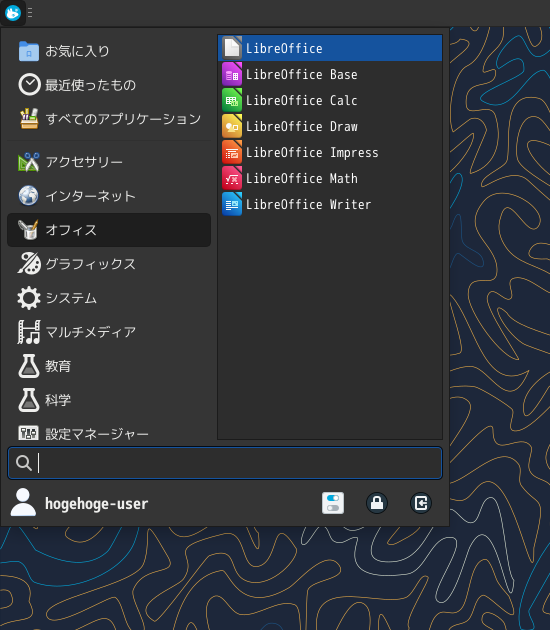The image size is (550, 630).
Task: Click the hogehoge-user profile name
Action: click(x=96, y=503)
